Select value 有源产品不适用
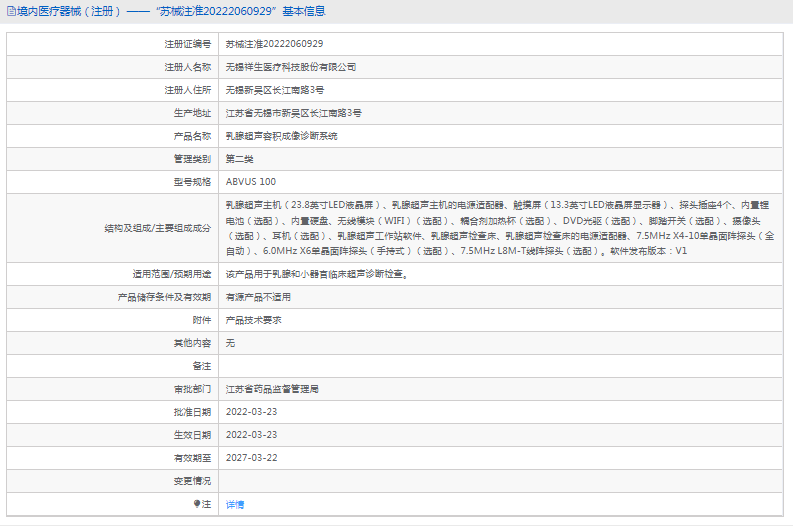793x526 pixels. (258, 297)
